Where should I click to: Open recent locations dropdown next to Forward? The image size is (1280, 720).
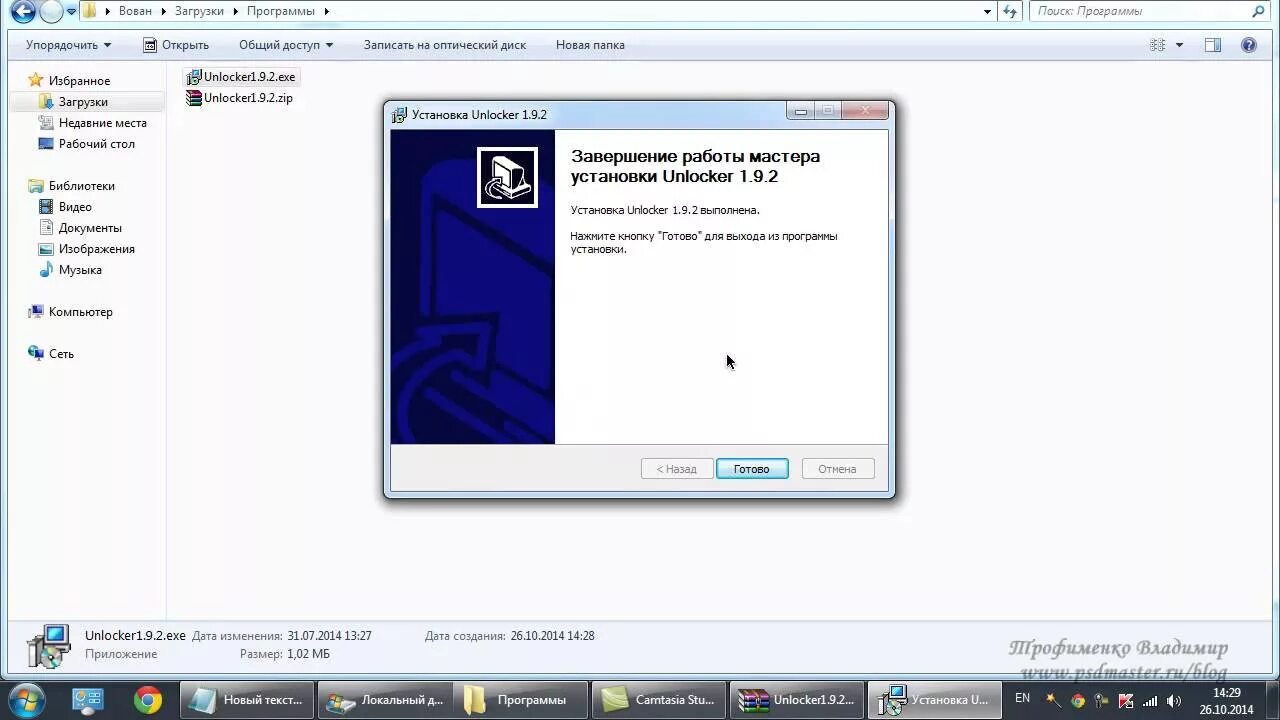click(x=71, y=12)
